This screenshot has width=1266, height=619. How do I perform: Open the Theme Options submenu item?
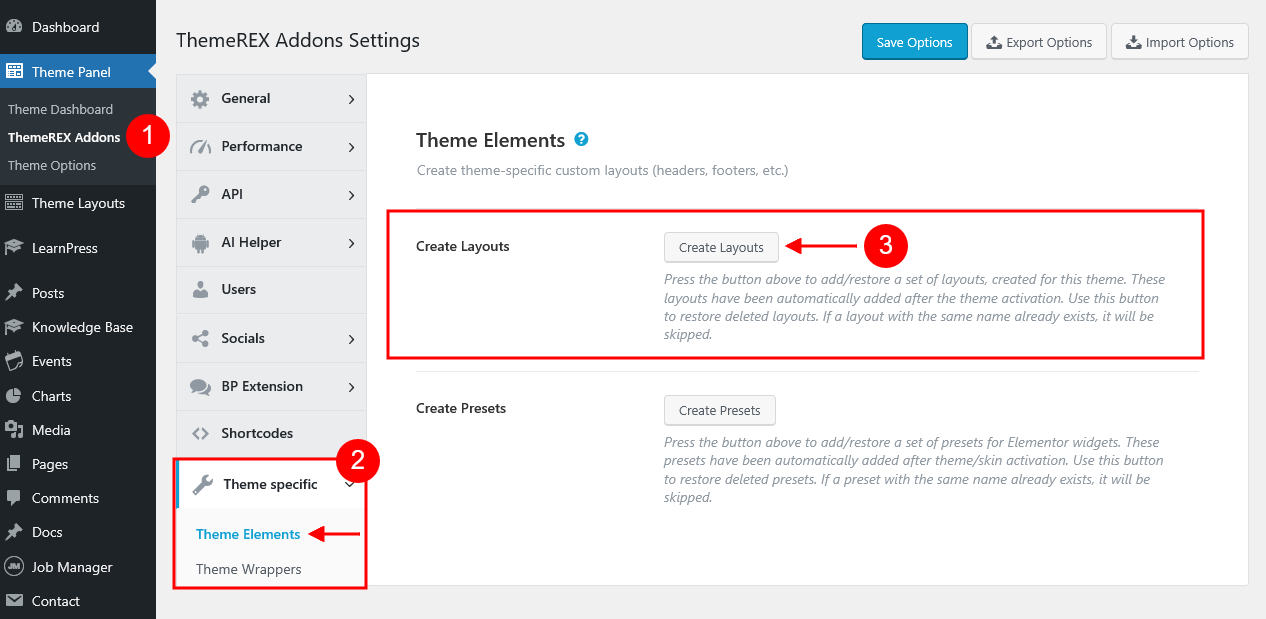tap(52, 165)
